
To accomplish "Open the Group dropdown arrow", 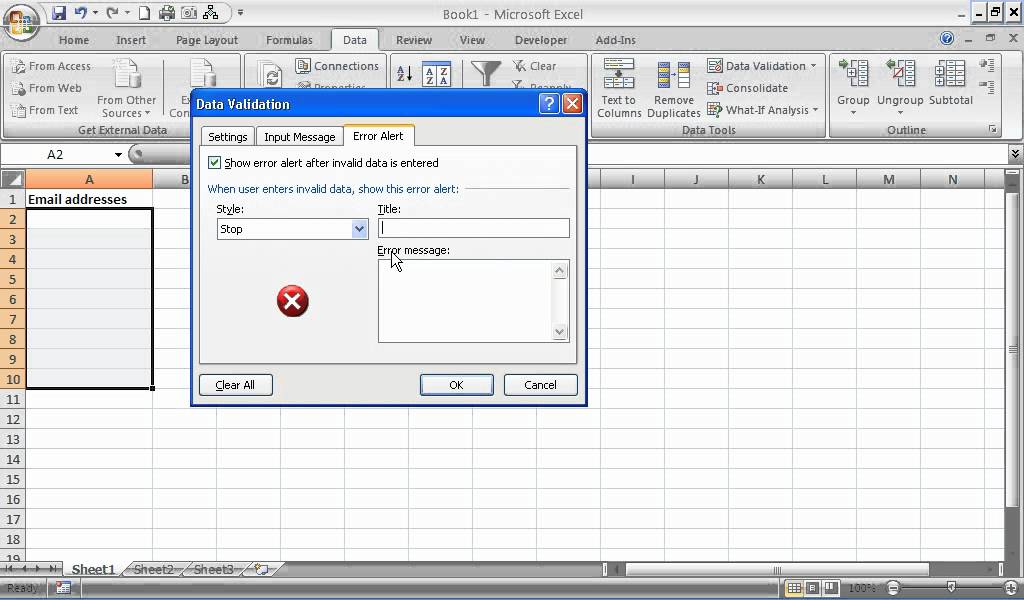I will 853,113.
